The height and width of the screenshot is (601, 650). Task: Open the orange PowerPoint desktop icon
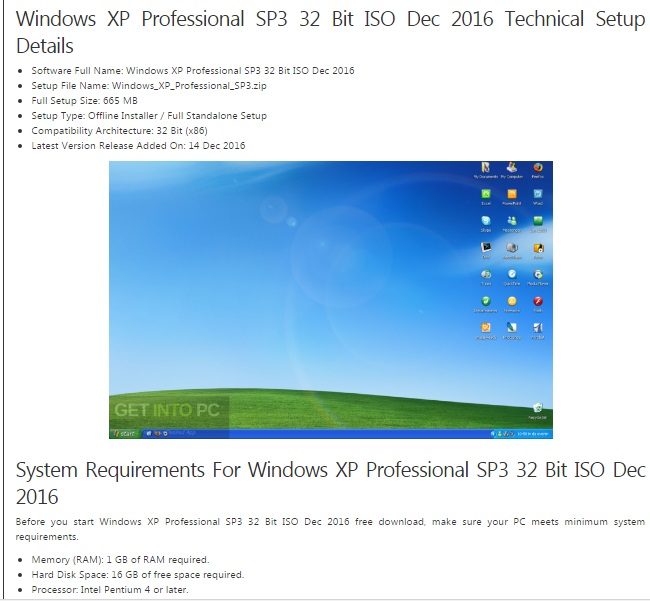coord(512,197)
